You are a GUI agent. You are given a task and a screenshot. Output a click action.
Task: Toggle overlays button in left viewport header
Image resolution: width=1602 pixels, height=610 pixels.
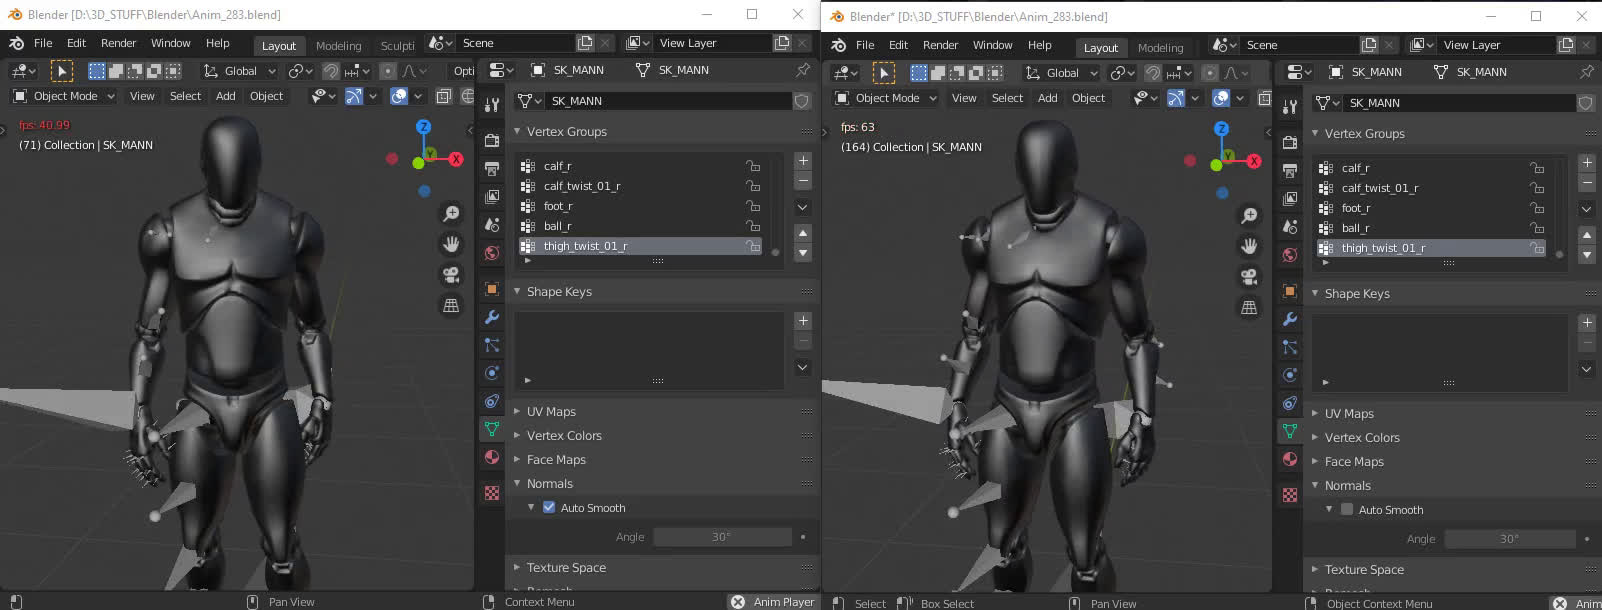tap(399, 96)
